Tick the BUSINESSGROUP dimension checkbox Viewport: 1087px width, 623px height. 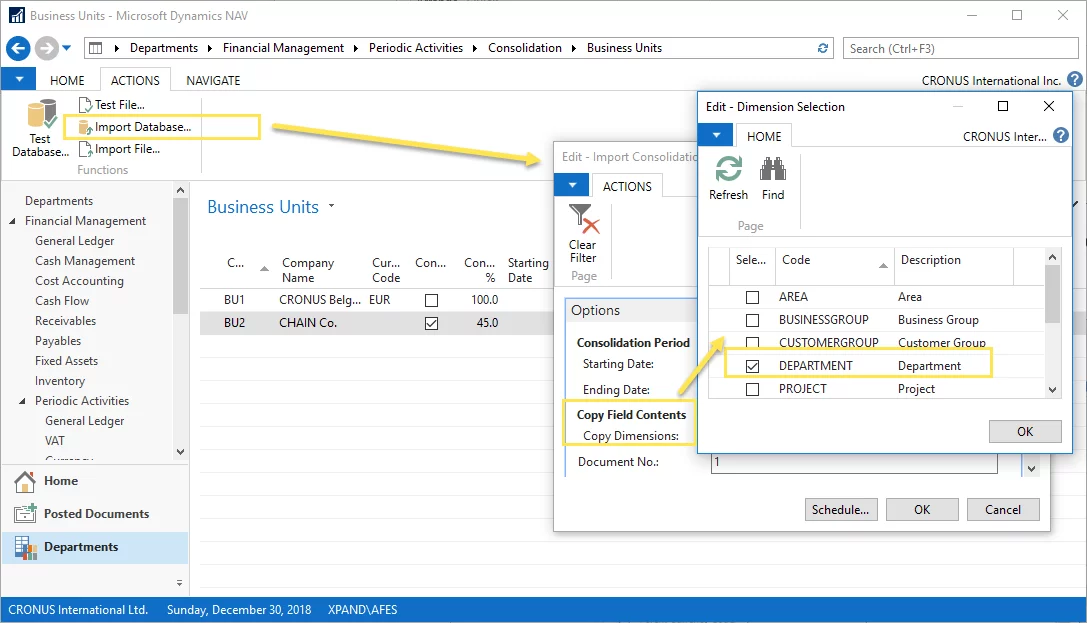[x=752, y=320]
